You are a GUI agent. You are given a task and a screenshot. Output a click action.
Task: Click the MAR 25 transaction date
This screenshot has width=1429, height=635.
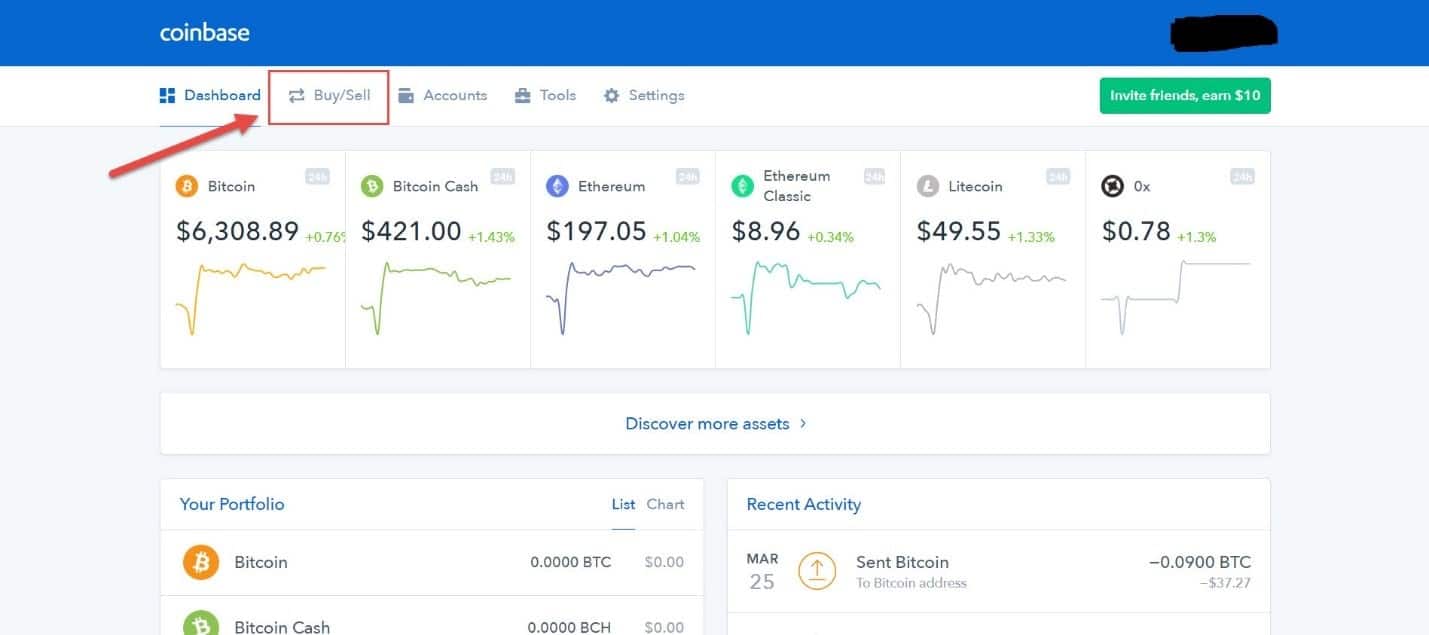point(762,571)
